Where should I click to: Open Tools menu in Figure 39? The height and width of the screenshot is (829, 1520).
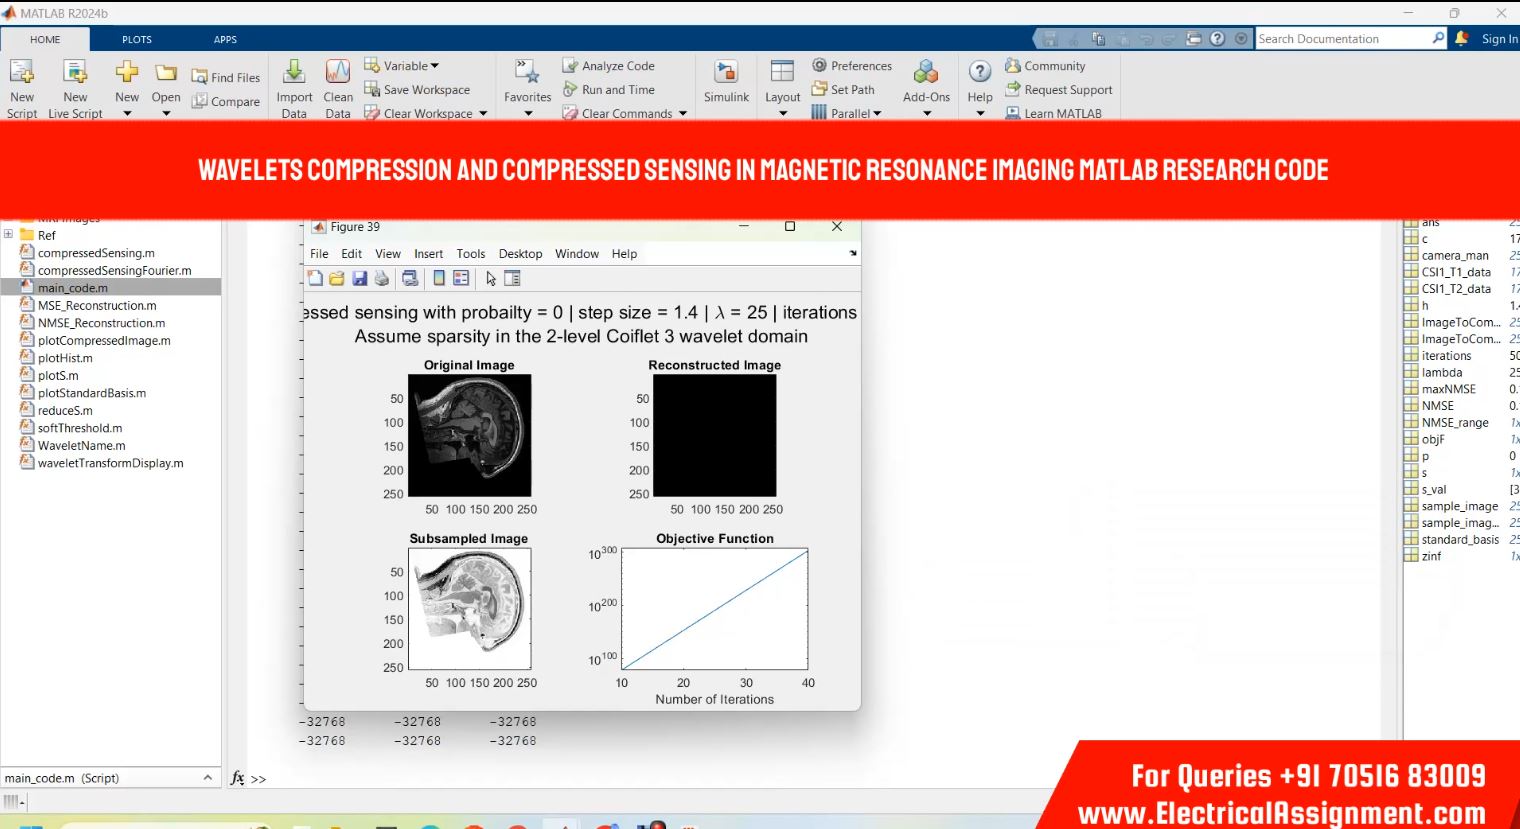click(471, 254)
